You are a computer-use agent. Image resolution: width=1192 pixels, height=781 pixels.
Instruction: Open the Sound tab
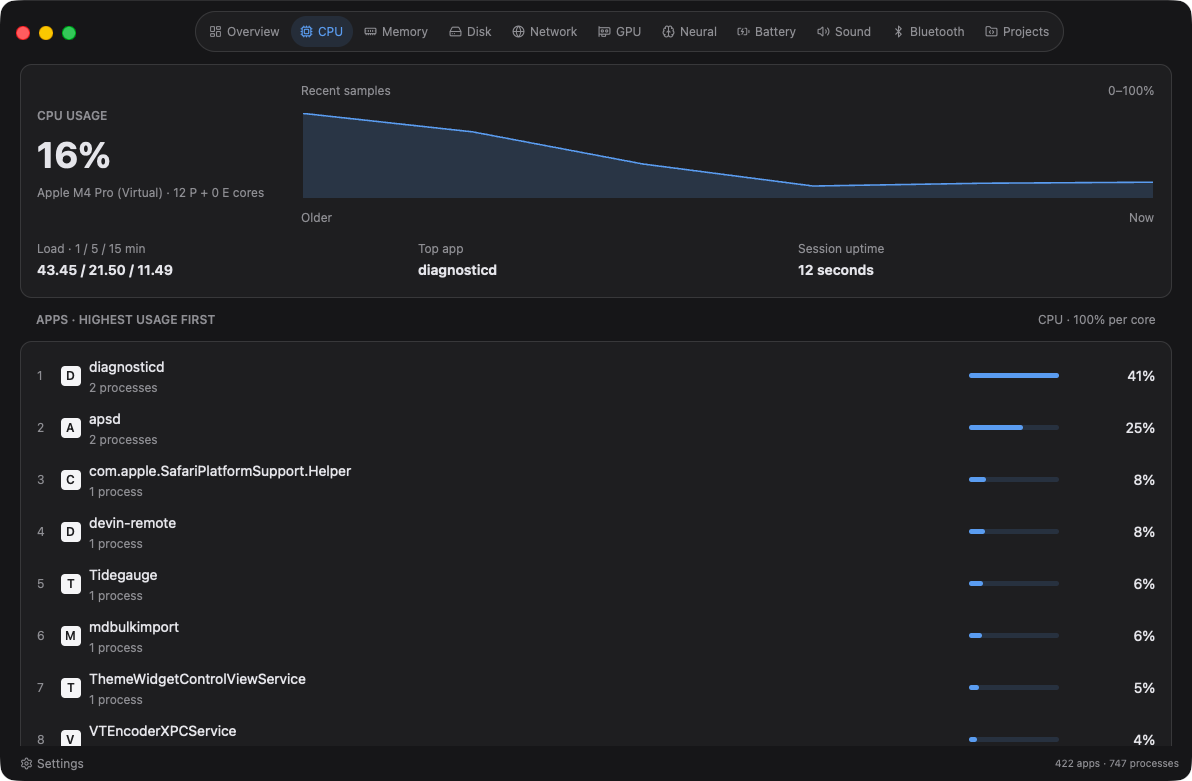click(844, 32)
